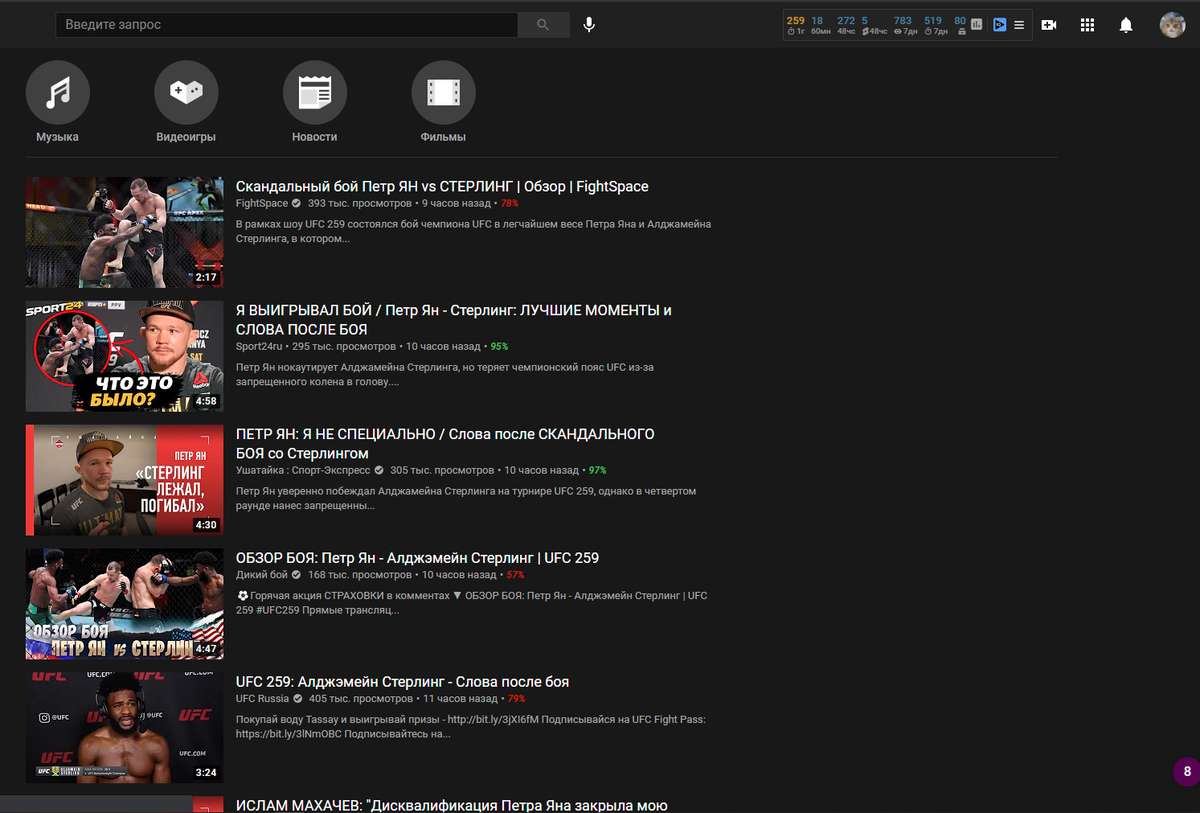Click the 272 48-hour stat
Viewport: 1200px width, 813px height.
[x=846, y=25]
